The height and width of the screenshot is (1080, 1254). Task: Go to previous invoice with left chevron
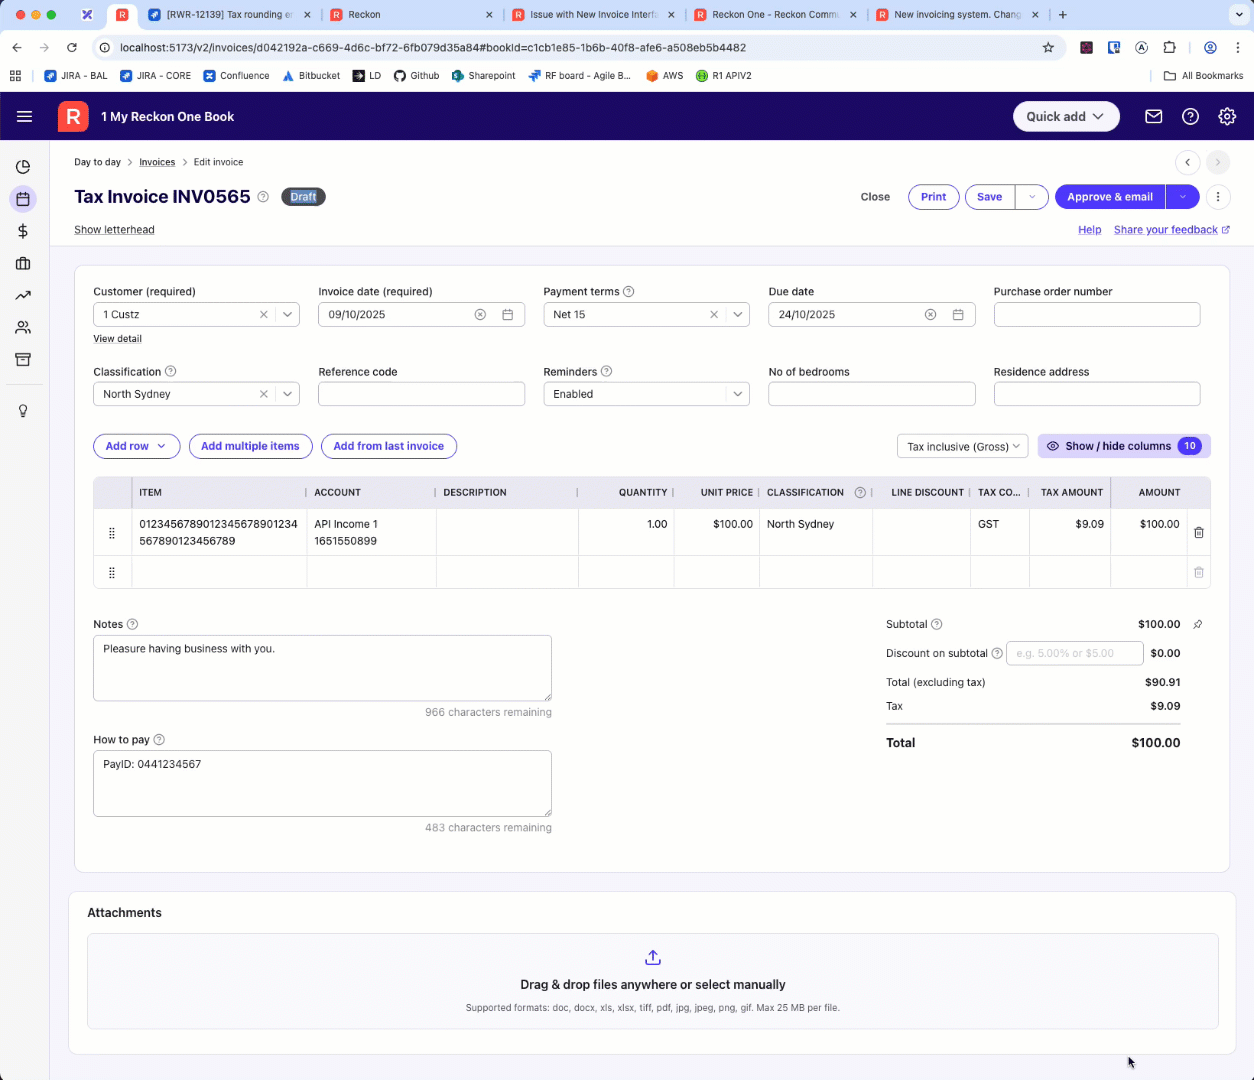coord(1187,162)
